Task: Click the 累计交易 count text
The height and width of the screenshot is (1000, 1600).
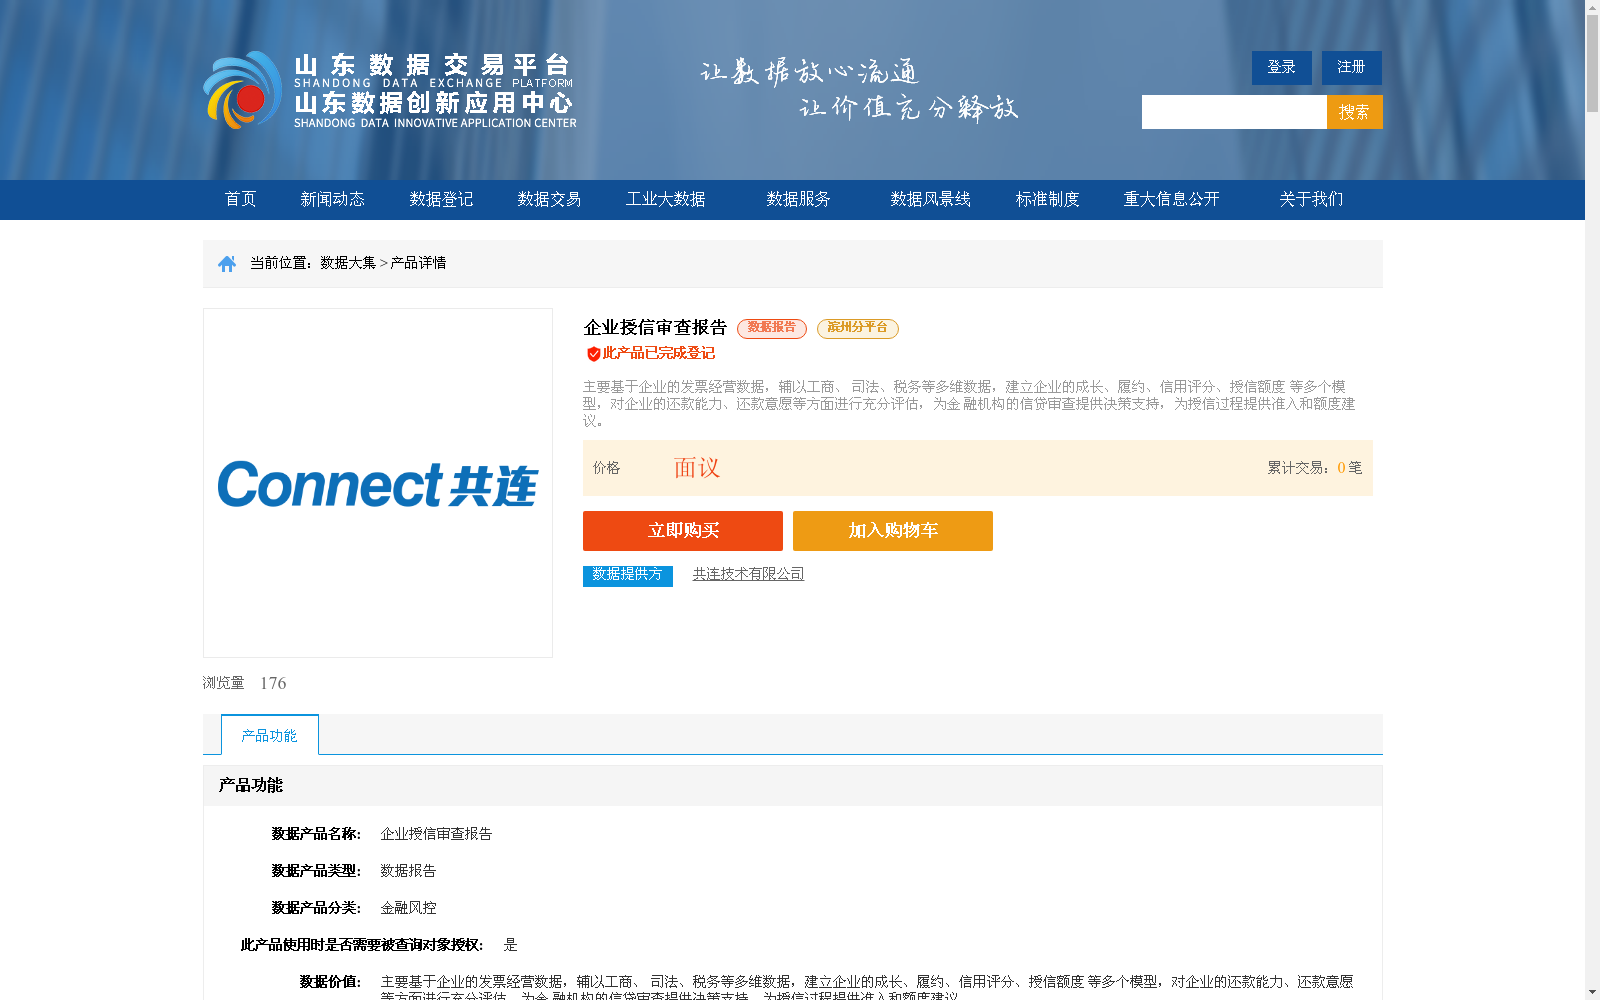Action: pos(1314,468)
